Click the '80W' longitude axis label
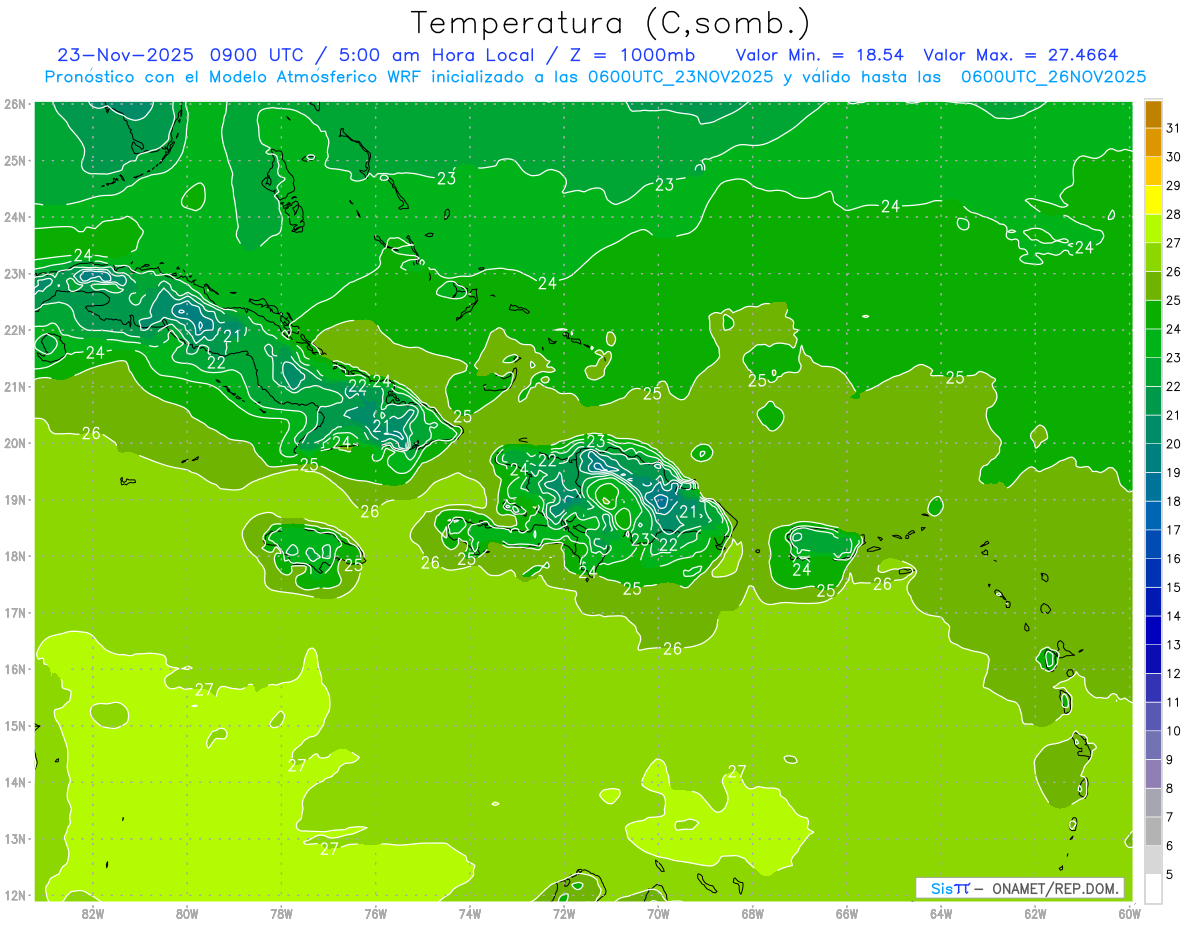This screenshot has width=1200, height=927. [x=187, y=913]
